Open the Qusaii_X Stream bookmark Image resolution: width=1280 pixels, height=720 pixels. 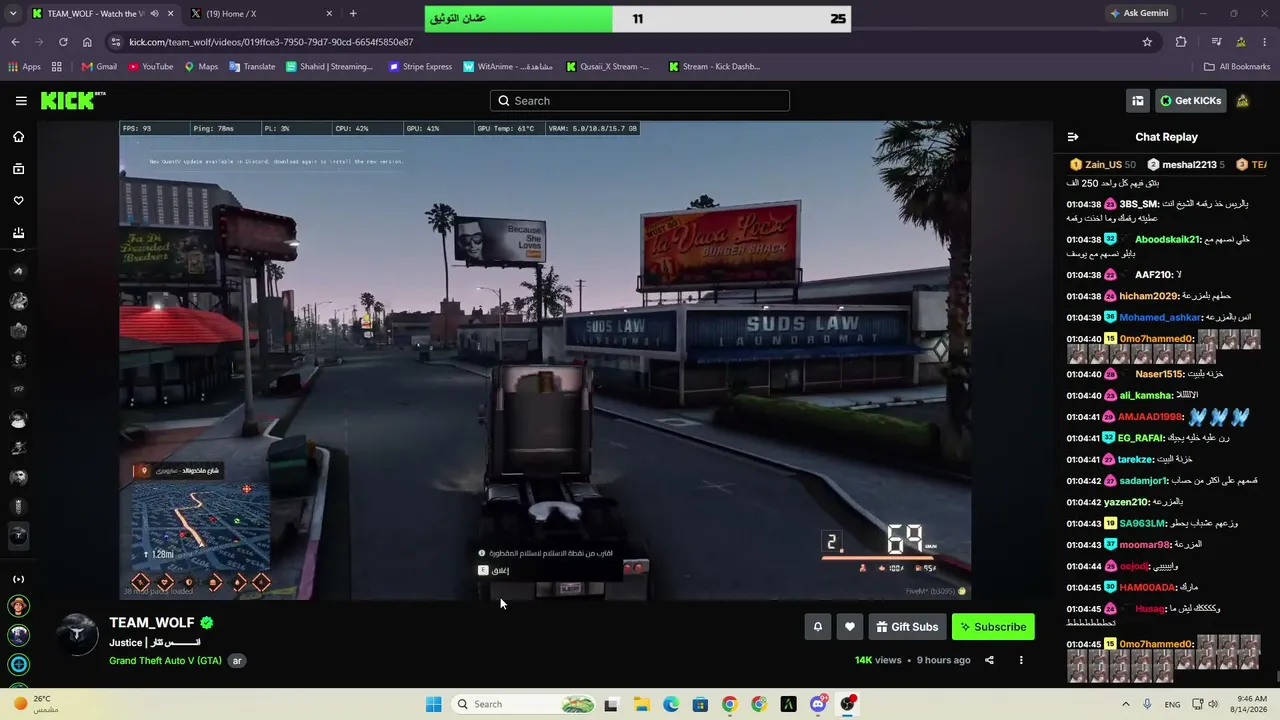[x=608, y=67]
